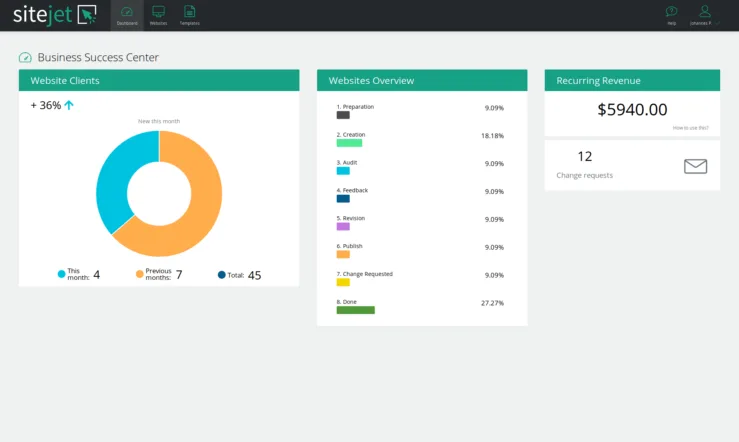Click the This month value 4
The width and height of the screenshot is (739, 442).
[97, 275]
